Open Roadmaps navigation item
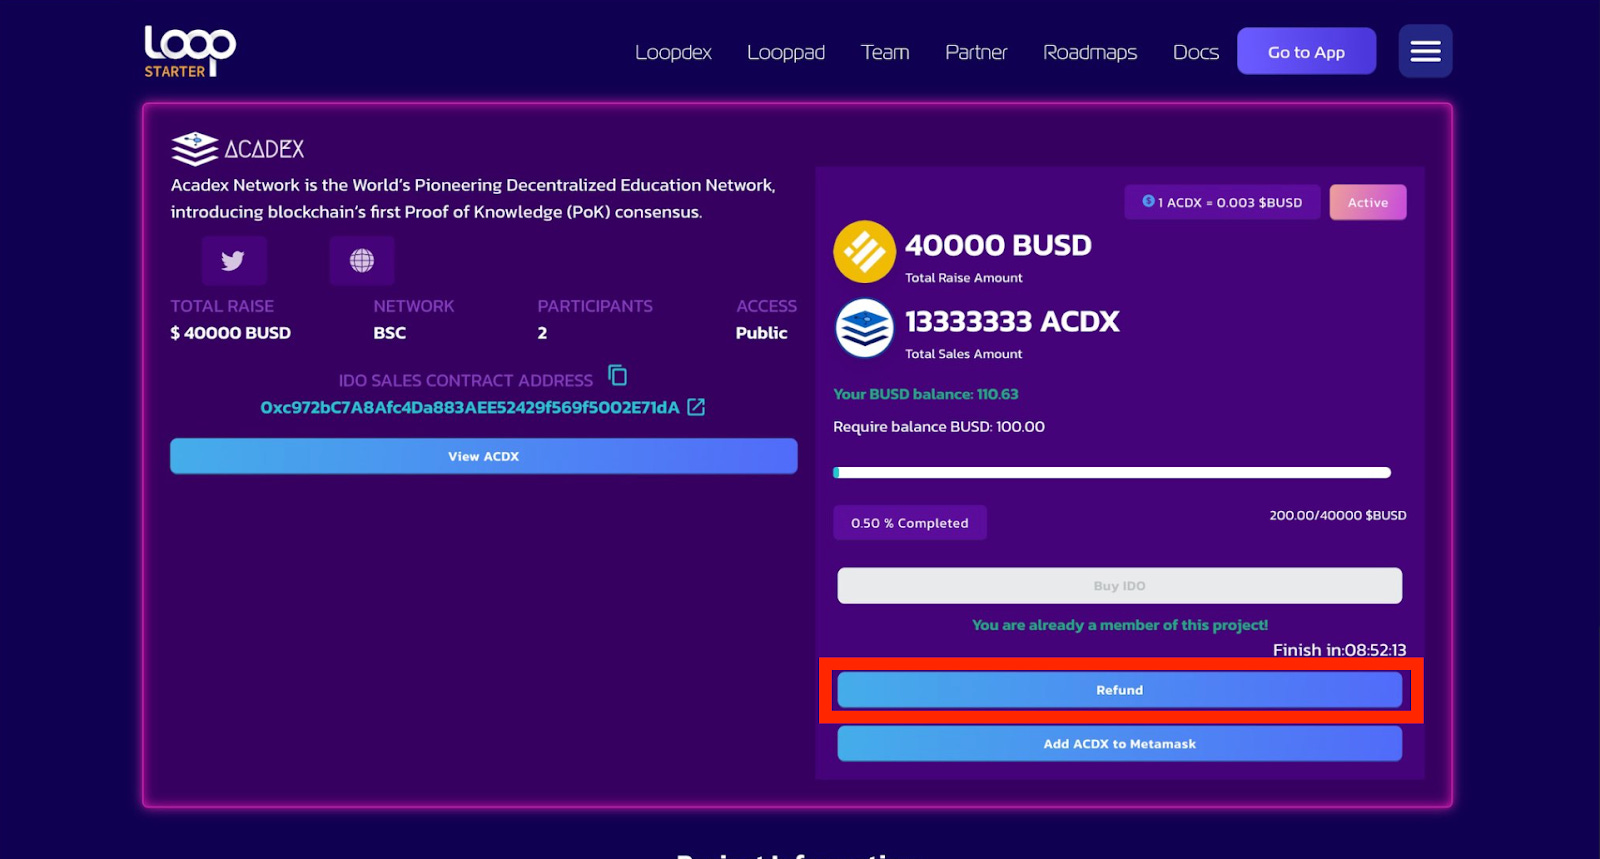The image size is (1600, 859). (1090, 52)
